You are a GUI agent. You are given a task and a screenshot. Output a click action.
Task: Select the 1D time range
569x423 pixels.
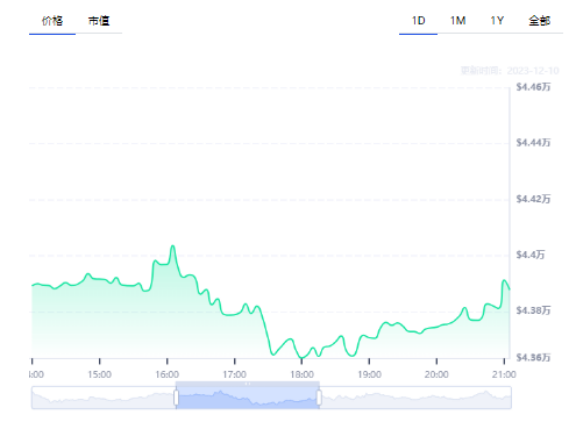pos(418,21)
